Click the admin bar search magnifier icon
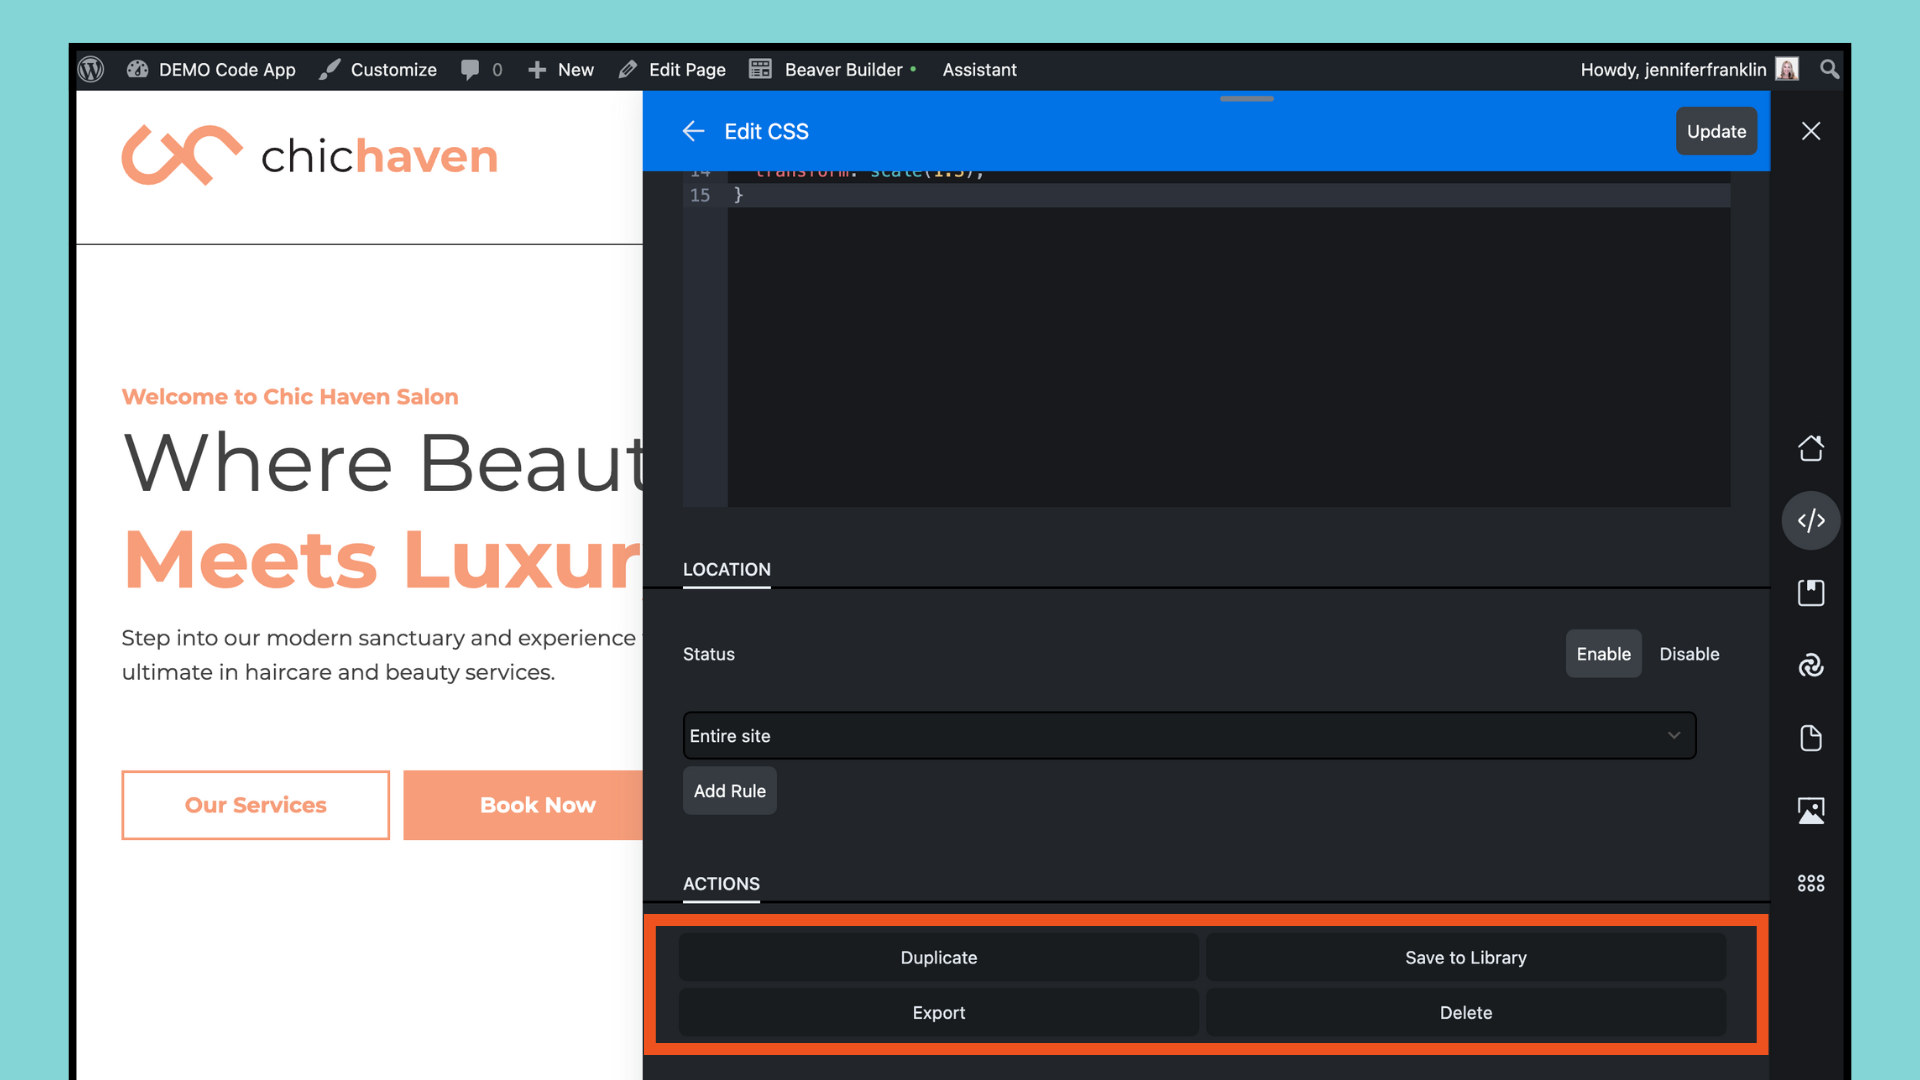This screenshot has width=1920, height=1080. pos(1829,69)
